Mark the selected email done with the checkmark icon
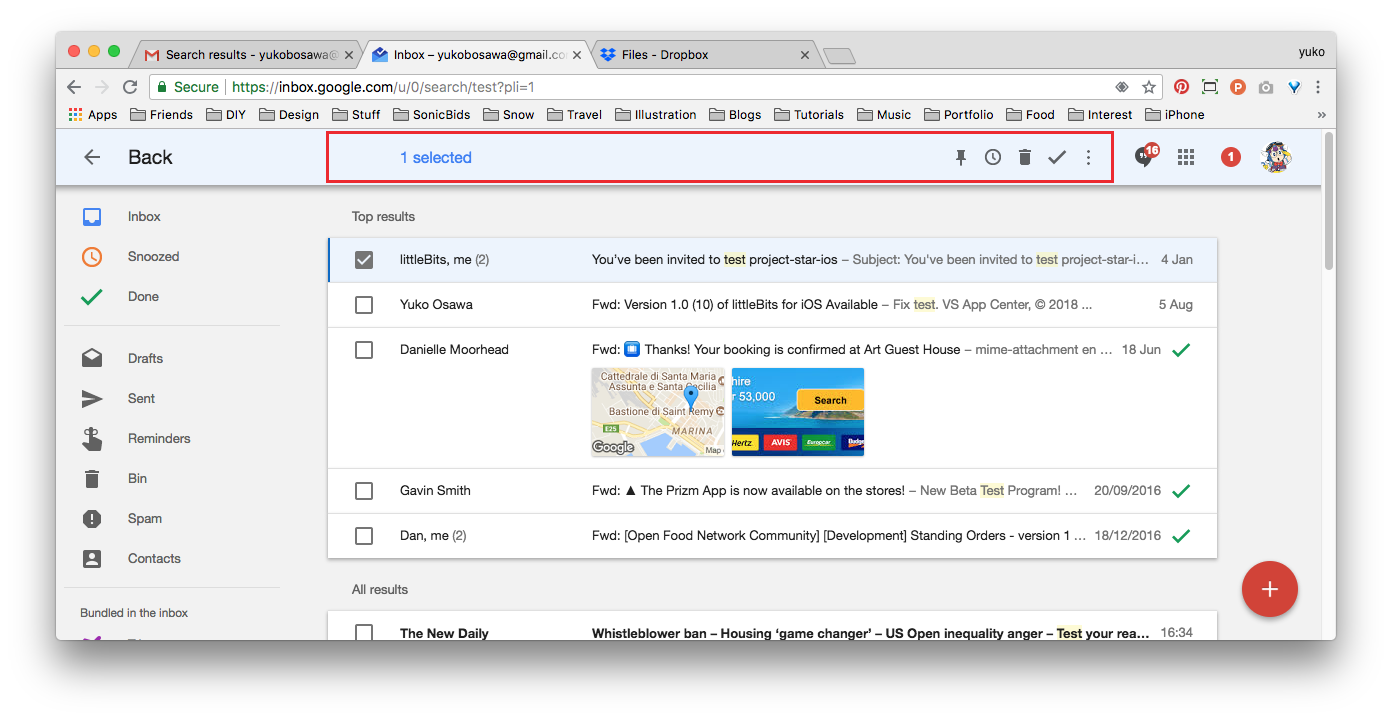The height and width of the screenshot is (720, 1392). [x=1057, y=157]
